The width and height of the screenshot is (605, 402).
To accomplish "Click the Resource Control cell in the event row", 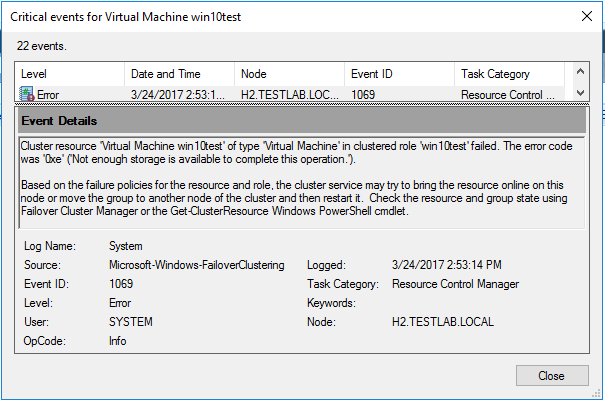I will tap(507, 93).
